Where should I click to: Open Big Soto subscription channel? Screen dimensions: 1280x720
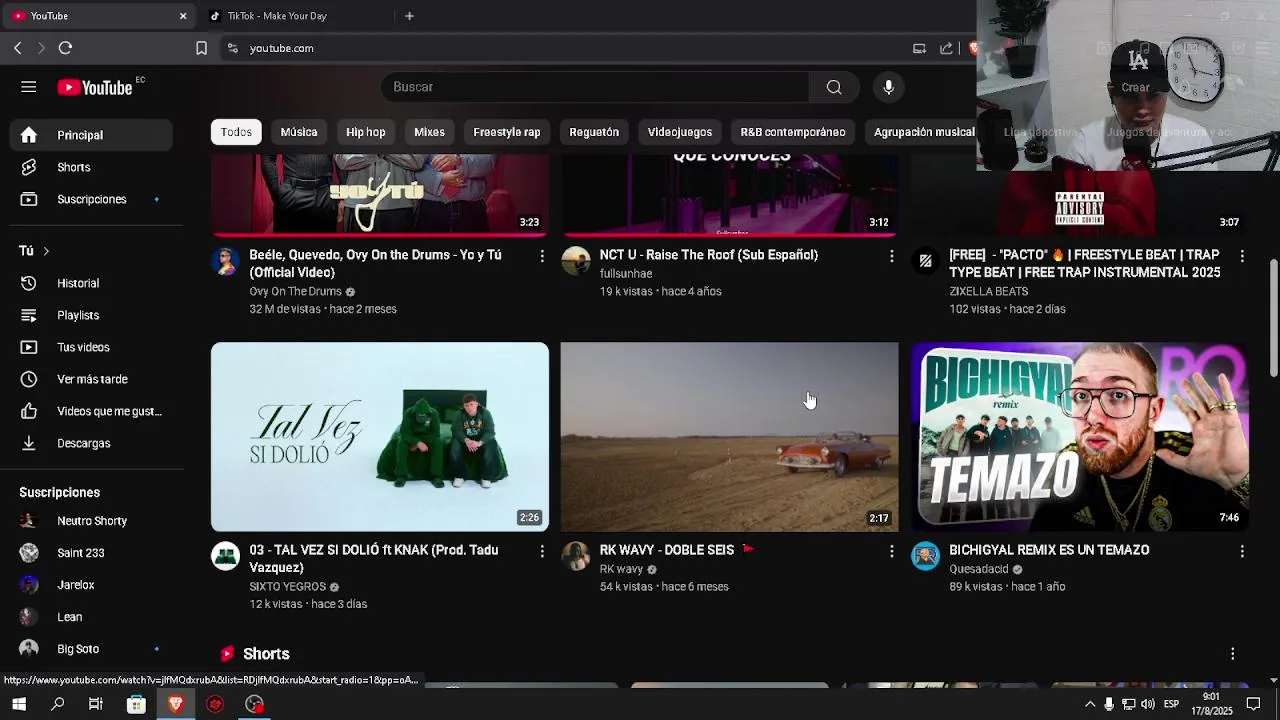coord(91,649)
